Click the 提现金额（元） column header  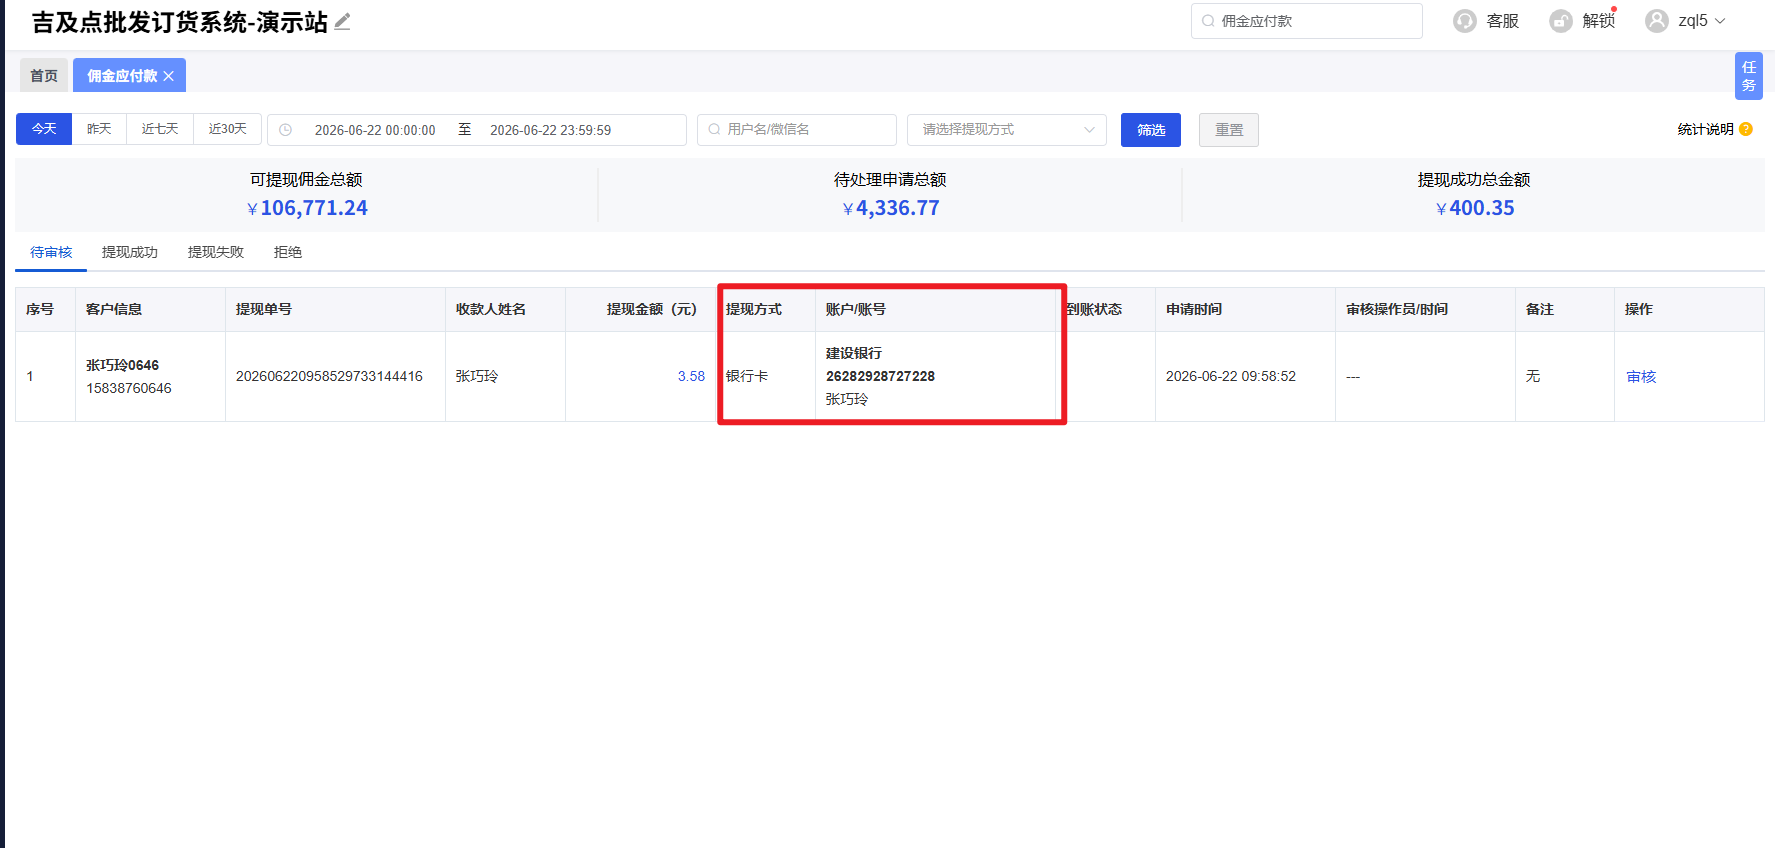(x=652, y=310)
